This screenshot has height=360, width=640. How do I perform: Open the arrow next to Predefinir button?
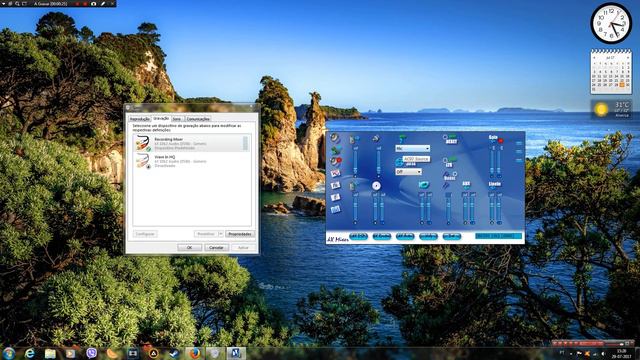(x=221, y=234)
